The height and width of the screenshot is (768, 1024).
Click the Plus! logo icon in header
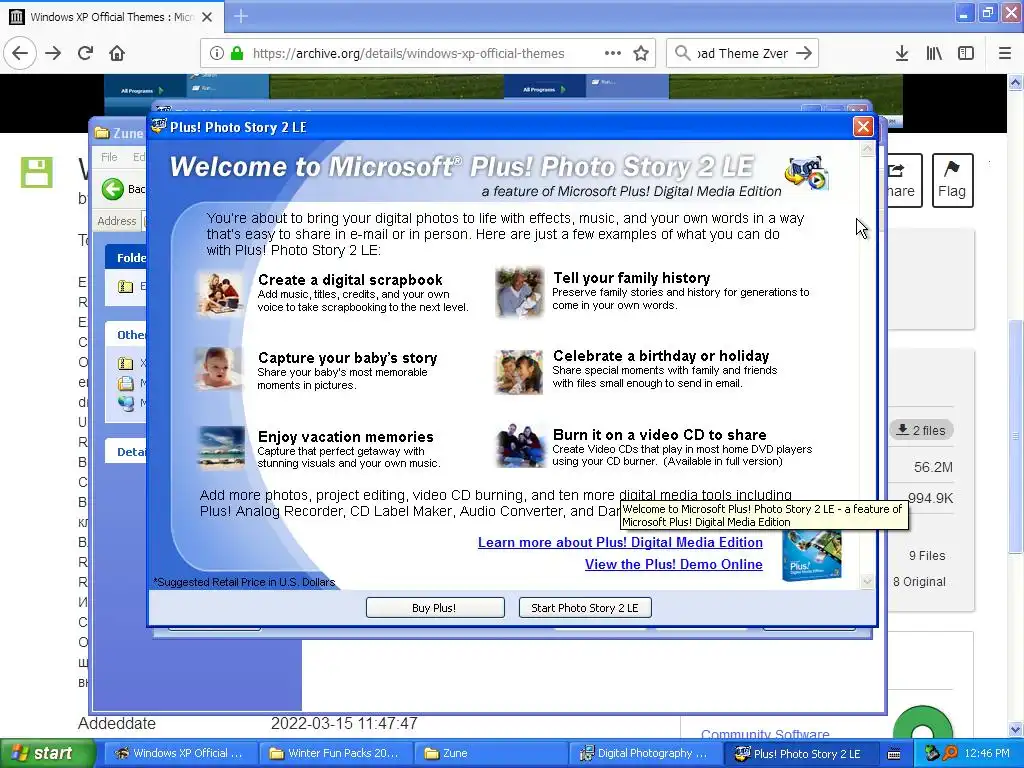point(807,172)
